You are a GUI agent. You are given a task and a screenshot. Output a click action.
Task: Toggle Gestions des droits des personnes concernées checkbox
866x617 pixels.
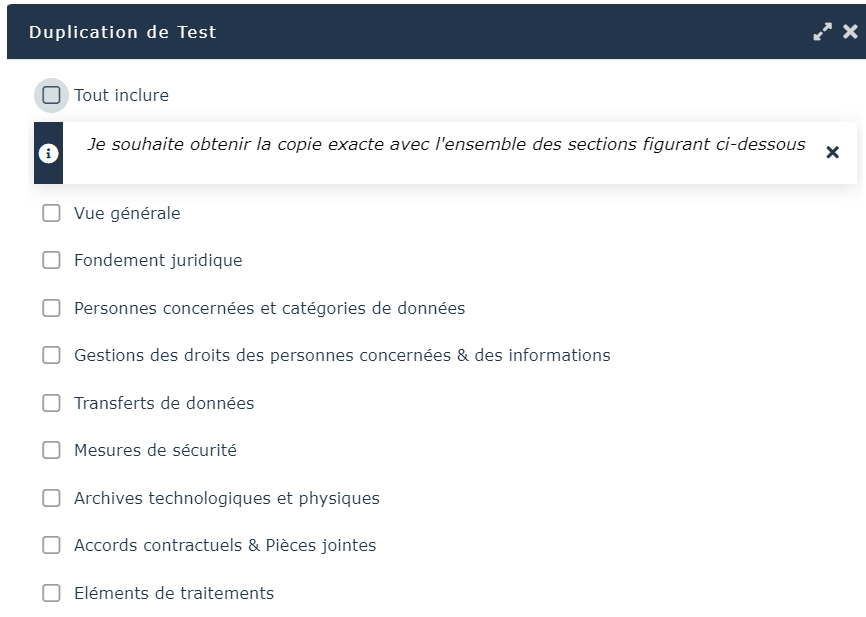tap(51, 355)
